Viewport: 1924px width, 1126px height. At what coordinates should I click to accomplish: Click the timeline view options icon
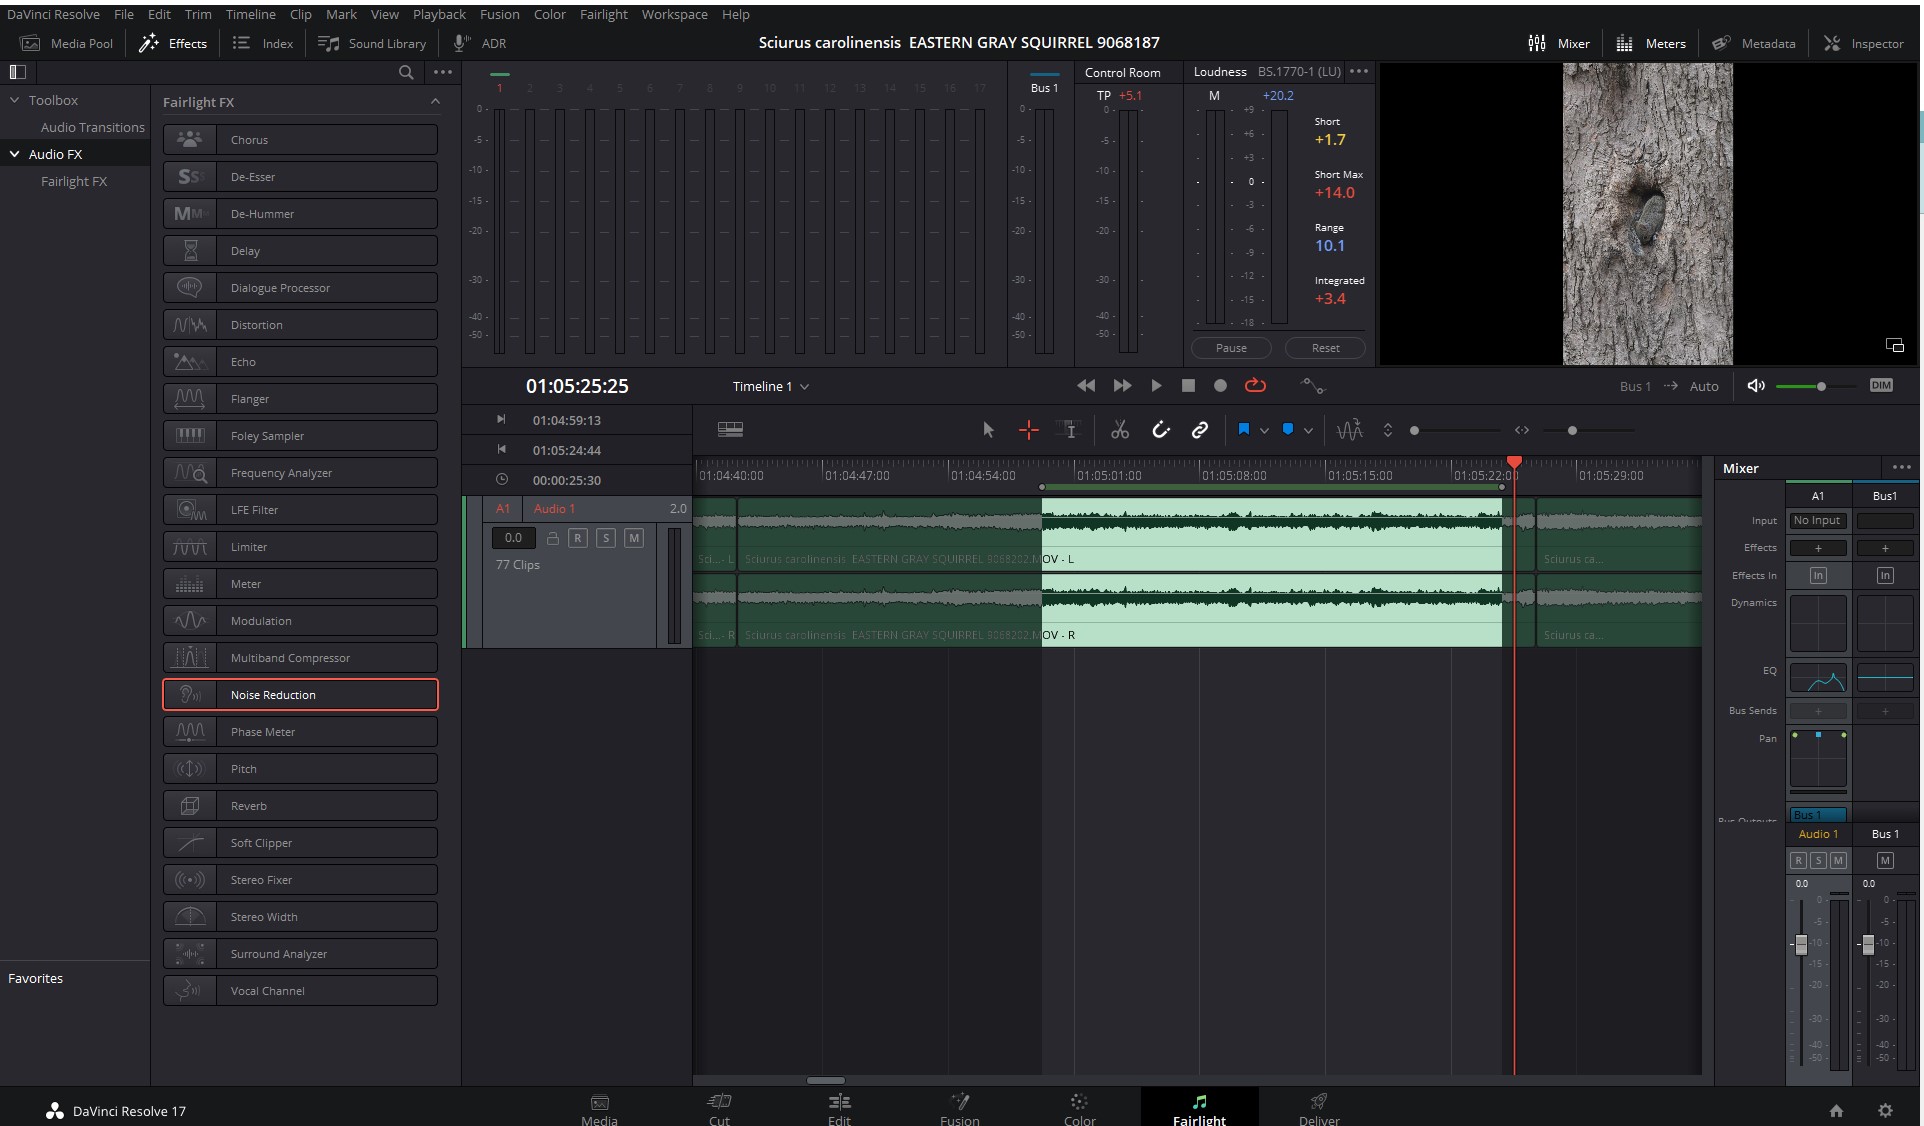(x=730, y=429)
